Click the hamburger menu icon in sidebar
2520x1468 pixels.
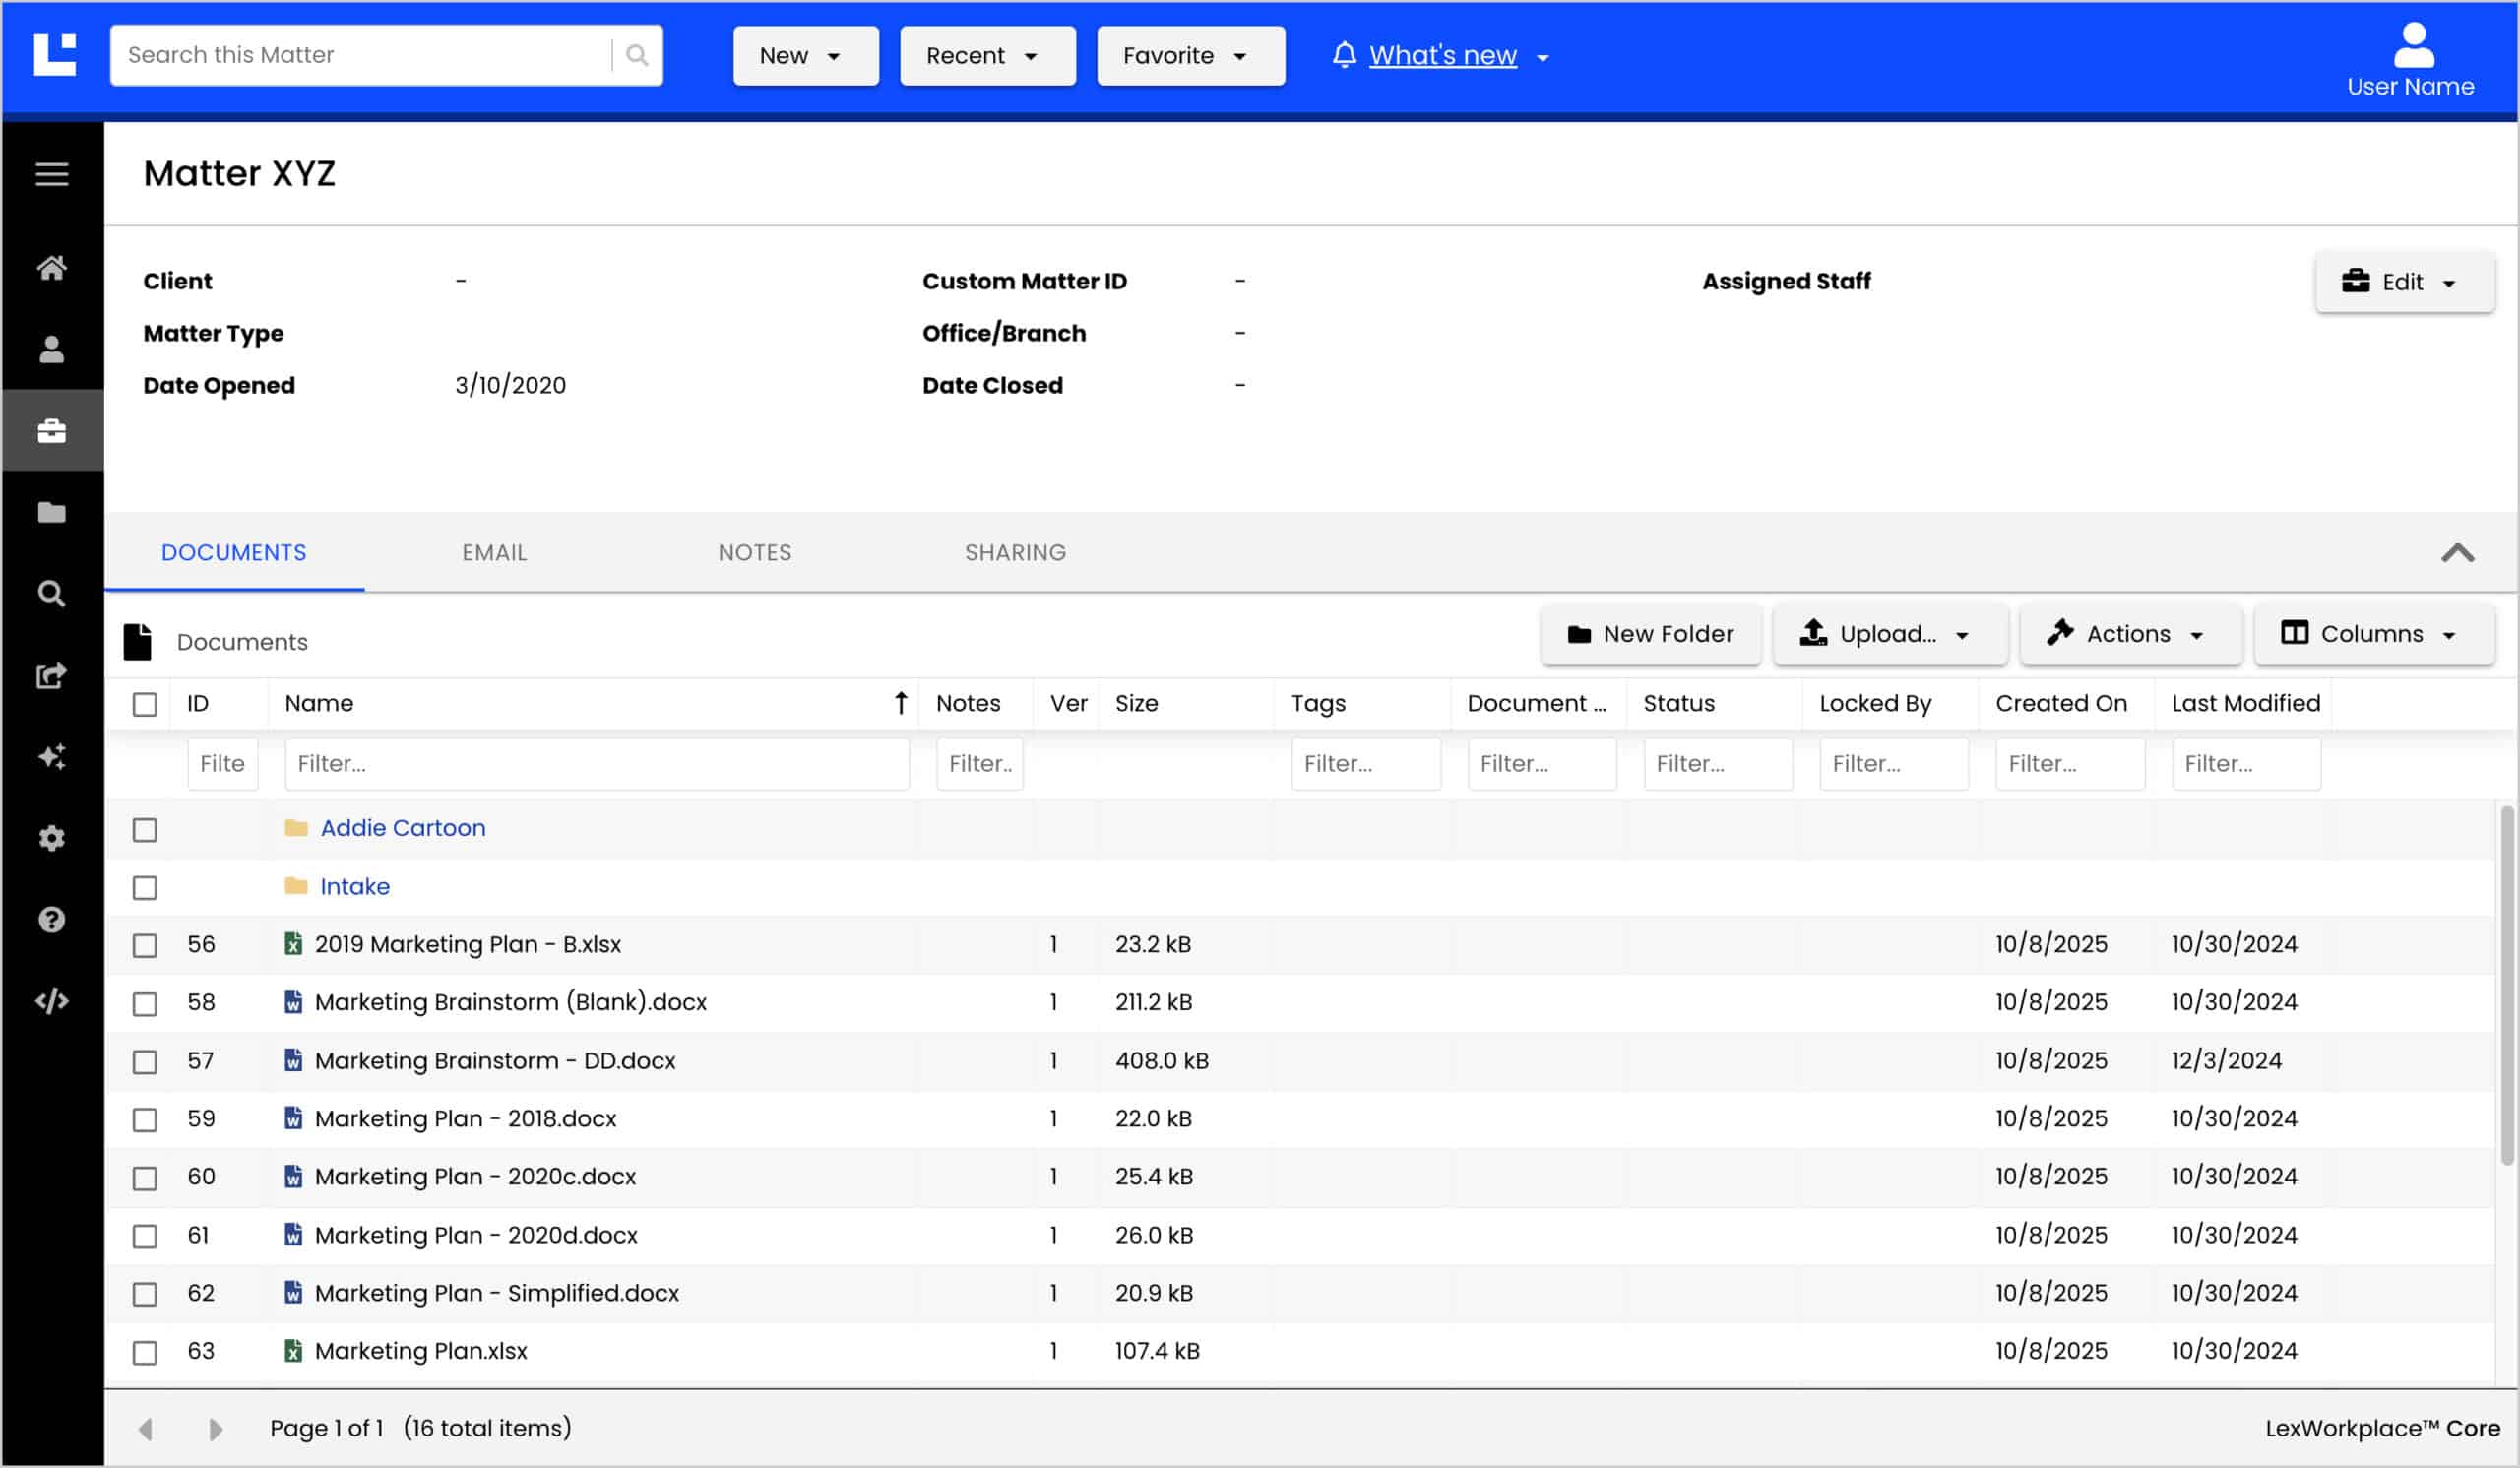52,174
